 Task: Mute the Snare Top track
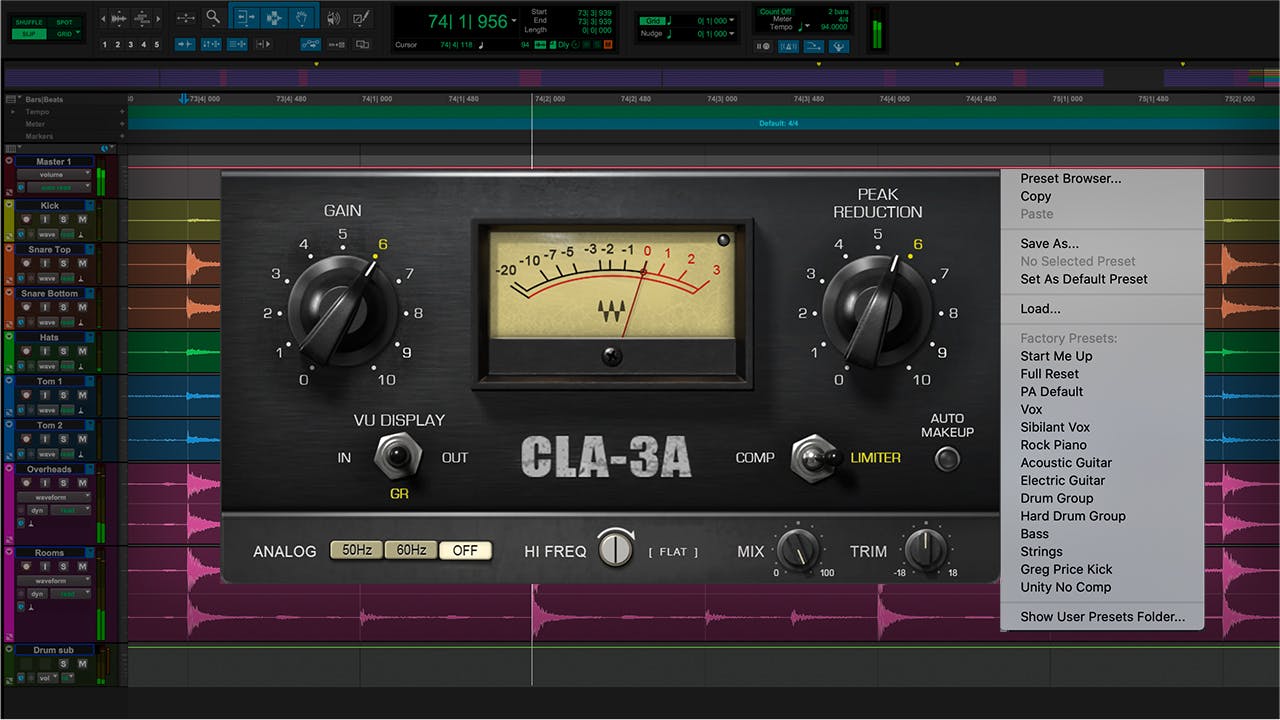82,263
